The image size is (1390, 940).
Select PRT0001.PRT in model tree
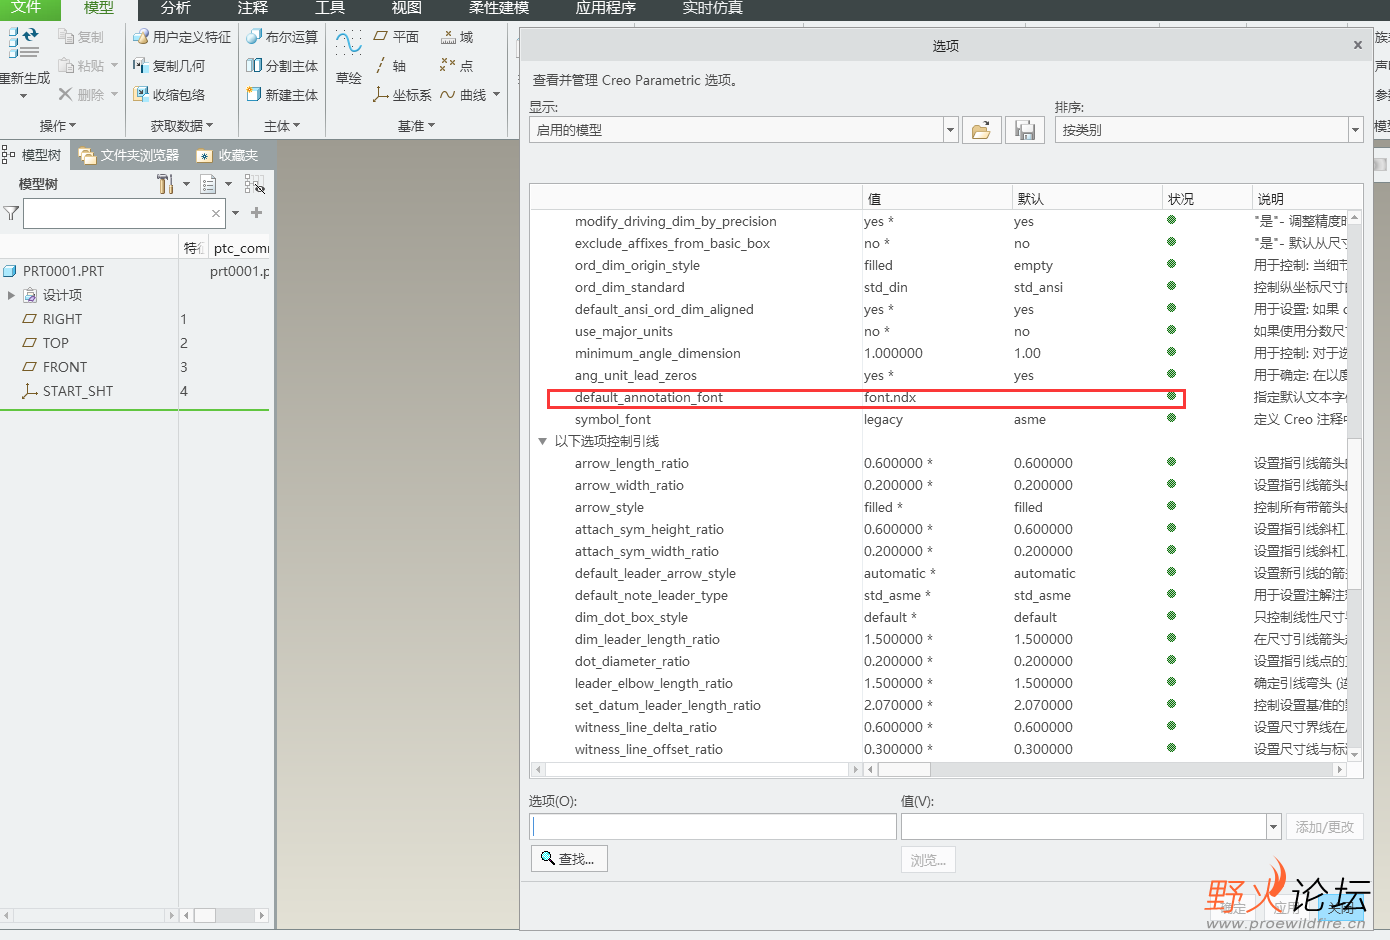(64, 271)
